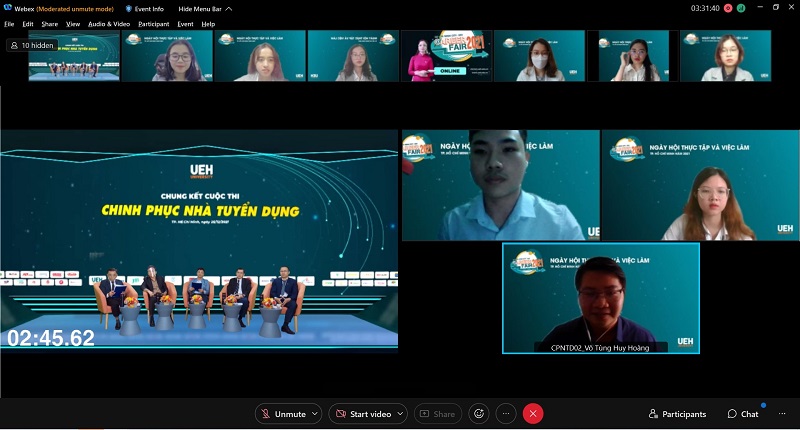Select the Career Fair 2021 presenter thumbnail
Screen dimensions: 800x430
tap(446, 56)
